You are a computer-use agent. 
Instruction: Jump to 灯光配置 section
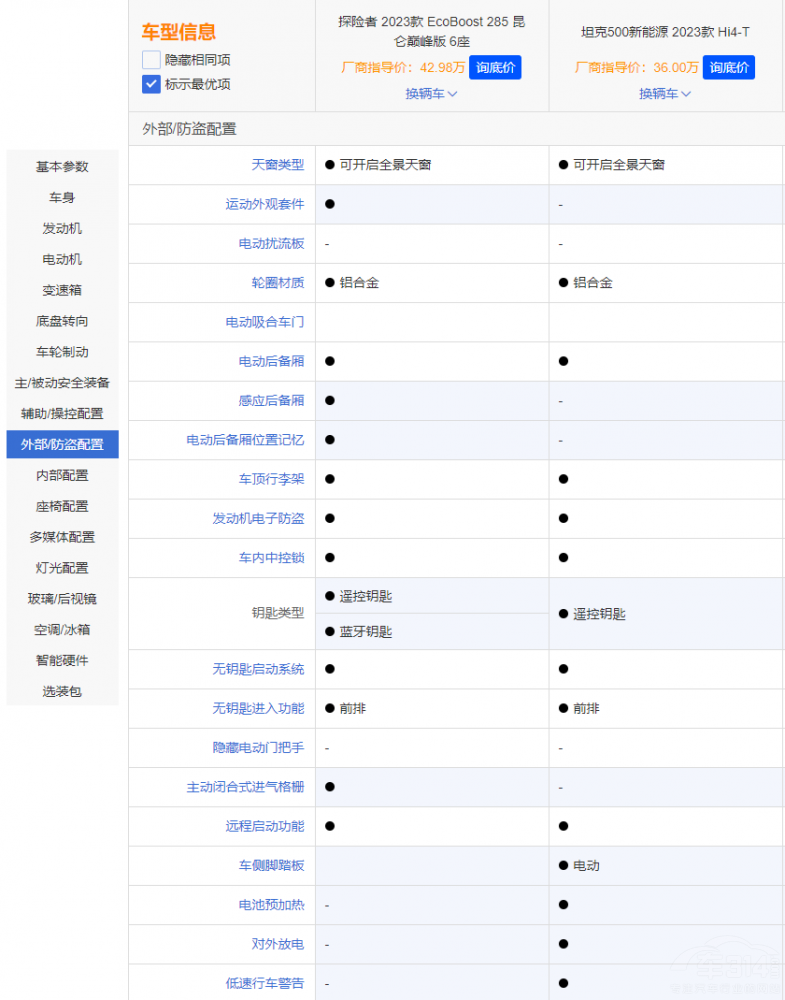62,567
